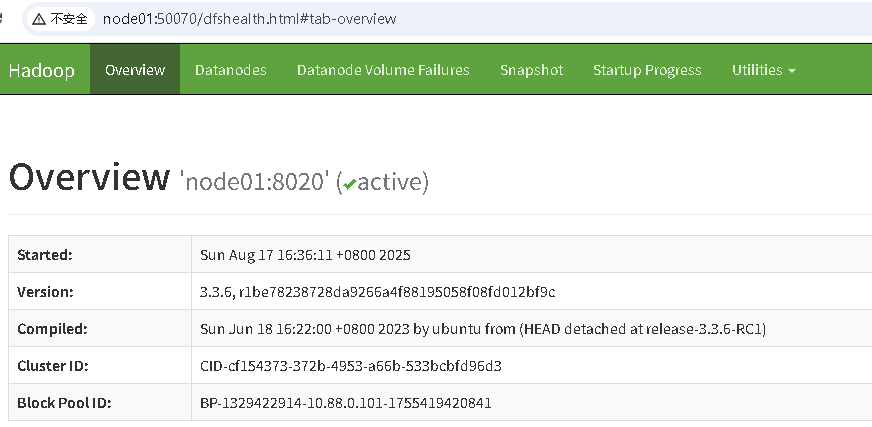Select the Overview tab
This screenshot has width=872, height=427.
[135, 70]
